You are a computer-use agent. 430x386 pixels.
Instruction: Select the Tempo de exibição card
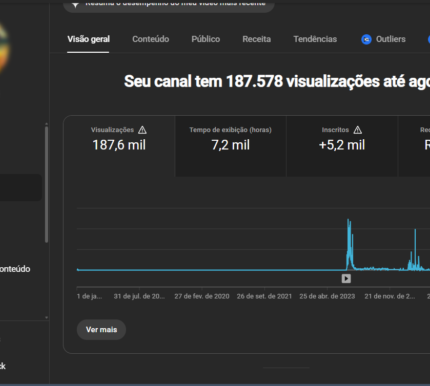tap(231, 146)
